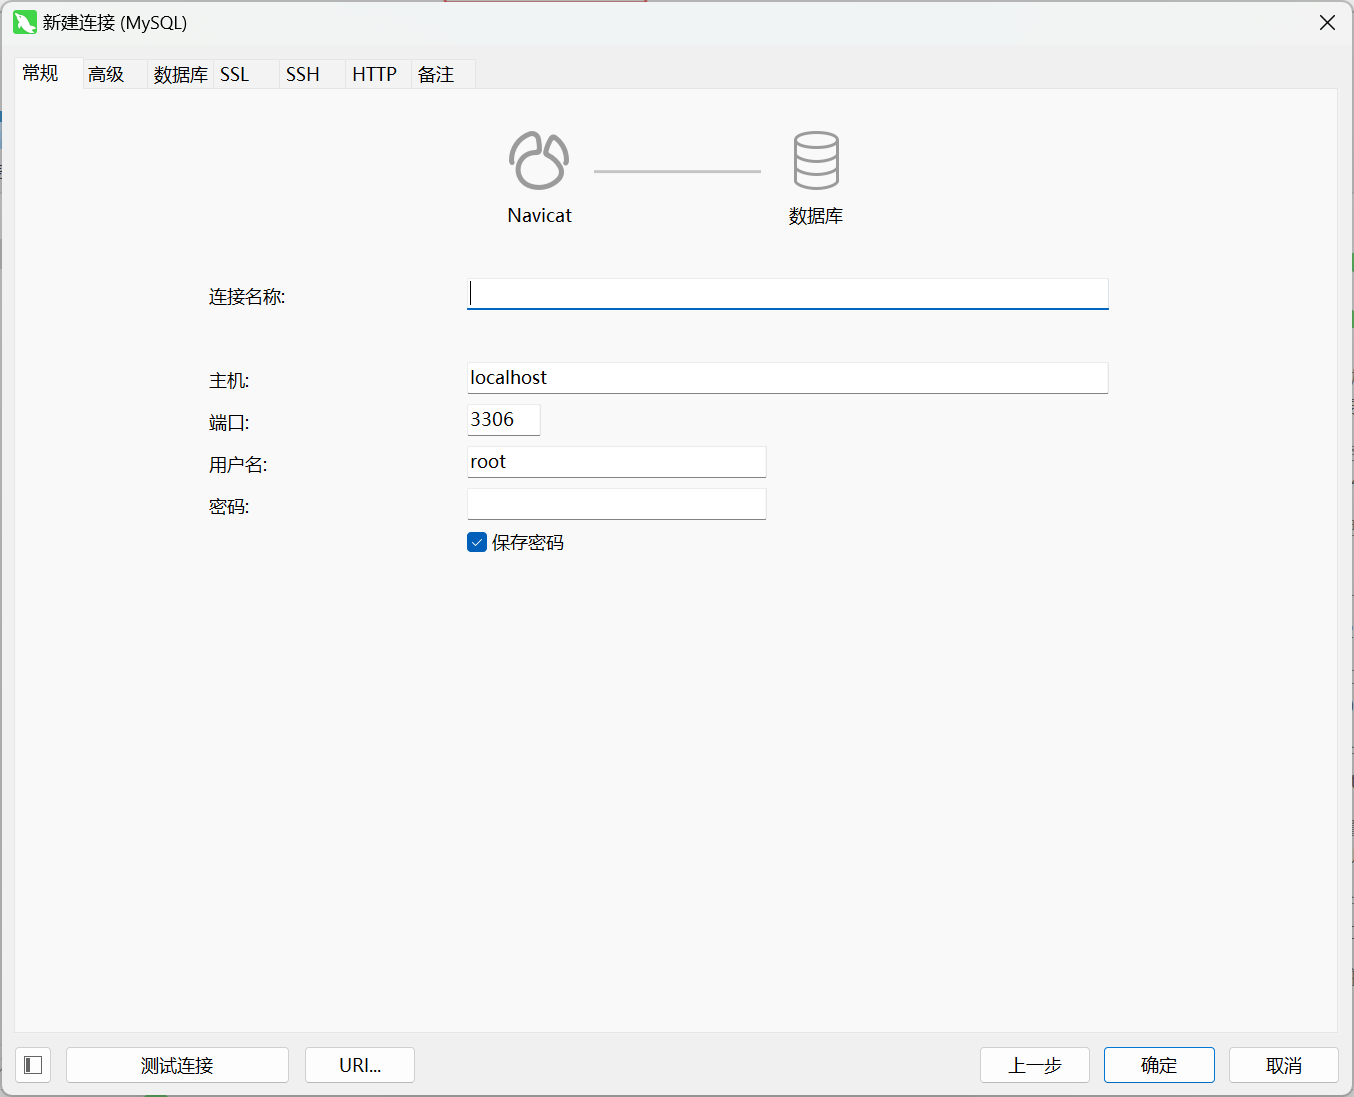Viewport: 1354px width, 1097px height.
Task: Focus the 连接名称 input field
Action: tap(788, 294)
